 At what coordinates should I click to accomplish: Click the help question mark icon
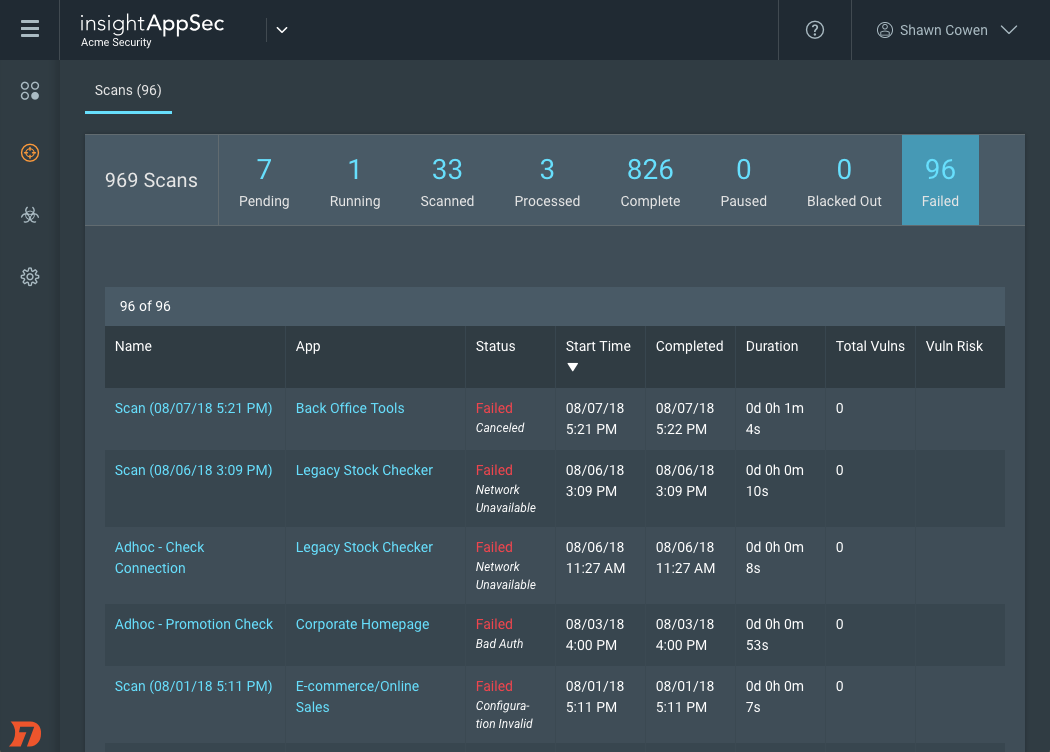coord(815,30)
